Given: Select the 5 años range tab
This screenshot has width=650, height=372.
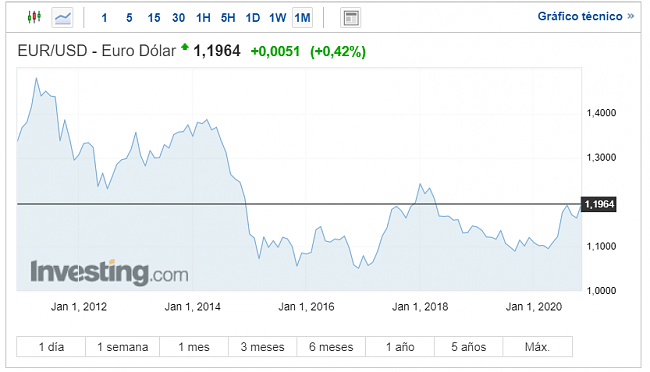Looking at the screenshot, I should pos(469,347).
